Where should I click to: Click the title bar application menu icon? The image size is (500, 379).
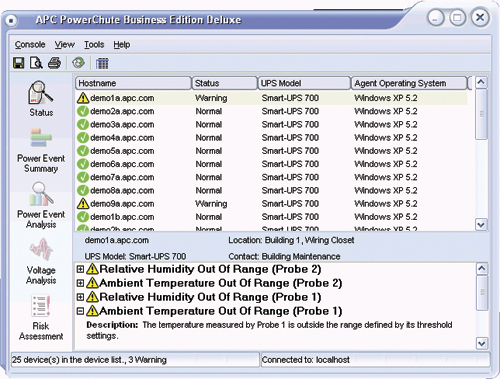point(11,21)
